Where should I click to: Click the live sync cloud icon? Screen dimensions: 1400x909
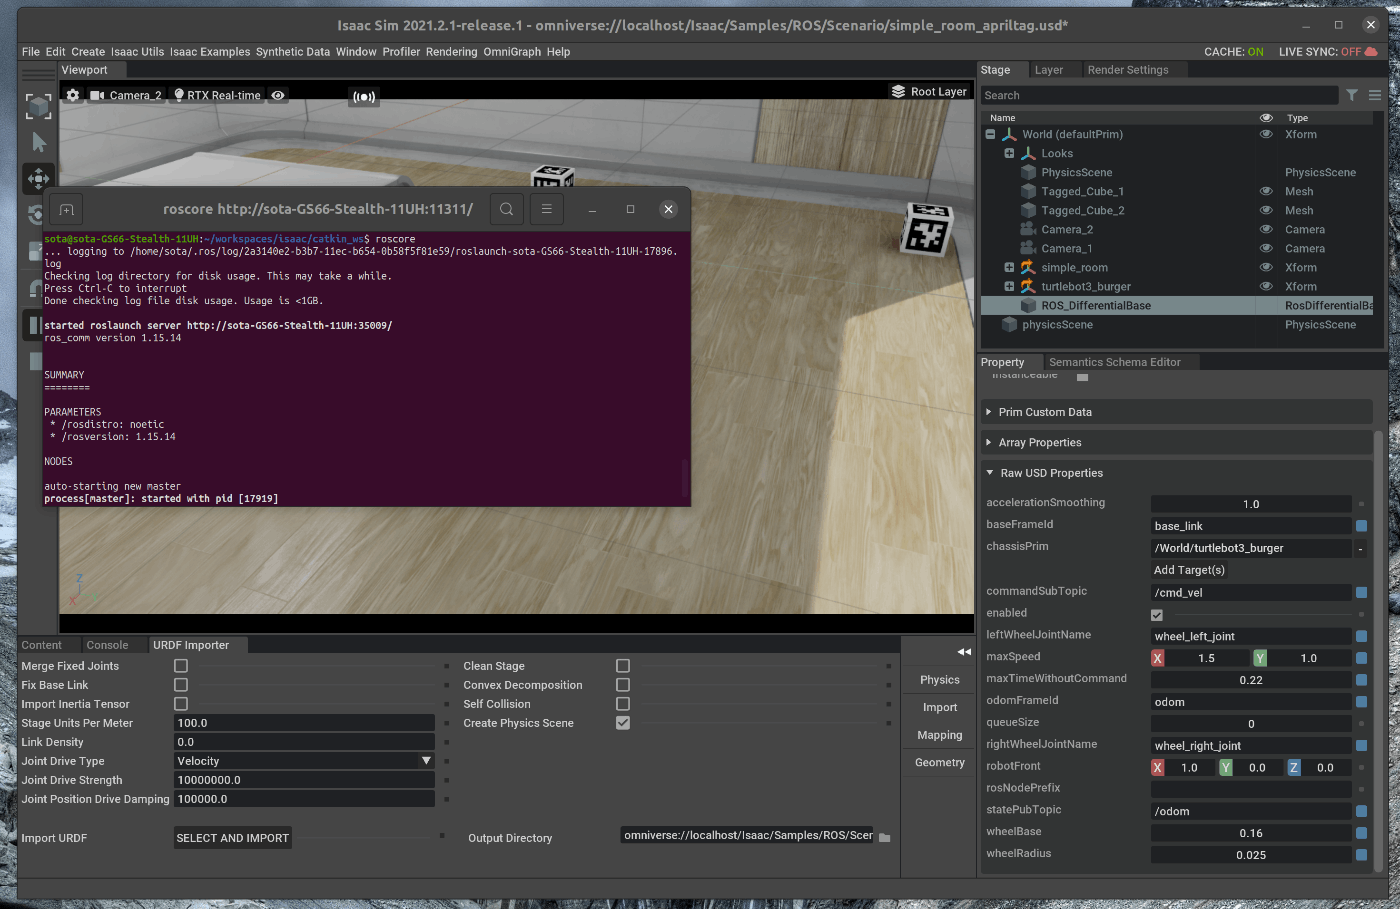pyautogui.click(x=1371, y=51)
